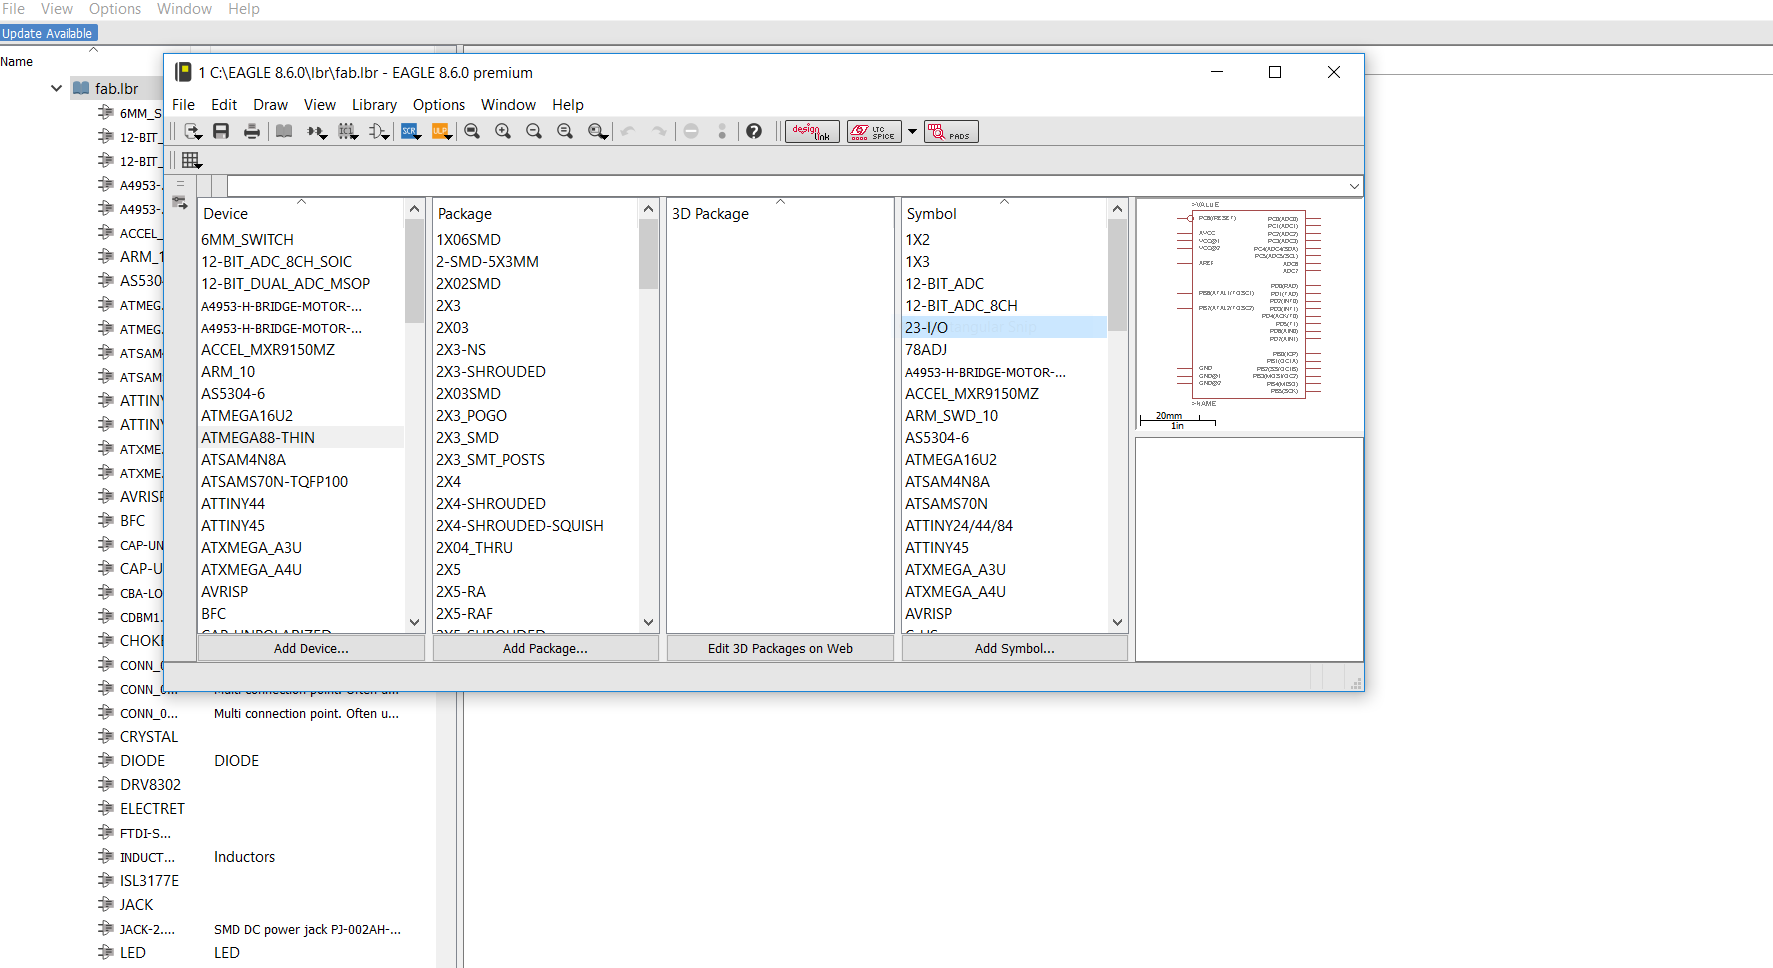Screen dimensions: 1773x968
Task: Open the Library menu
Action: pos(374,104)
